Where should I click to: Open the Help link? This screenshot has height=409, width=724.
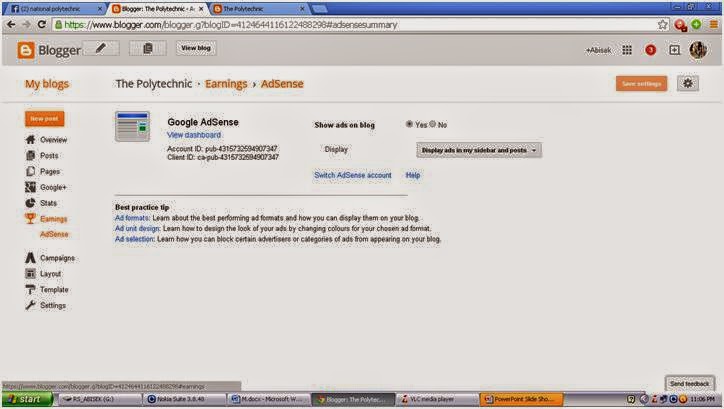point(413,175)
